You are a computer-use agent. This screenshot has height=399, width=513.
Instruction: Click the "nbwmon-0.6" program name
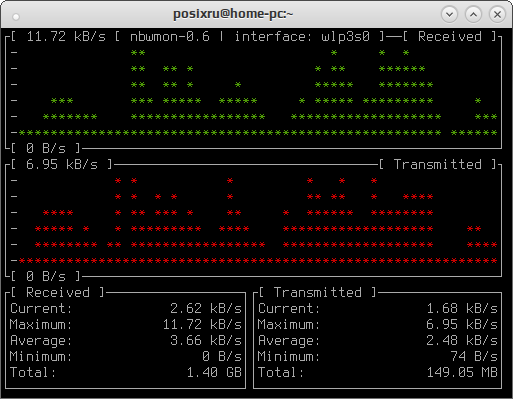170,37
